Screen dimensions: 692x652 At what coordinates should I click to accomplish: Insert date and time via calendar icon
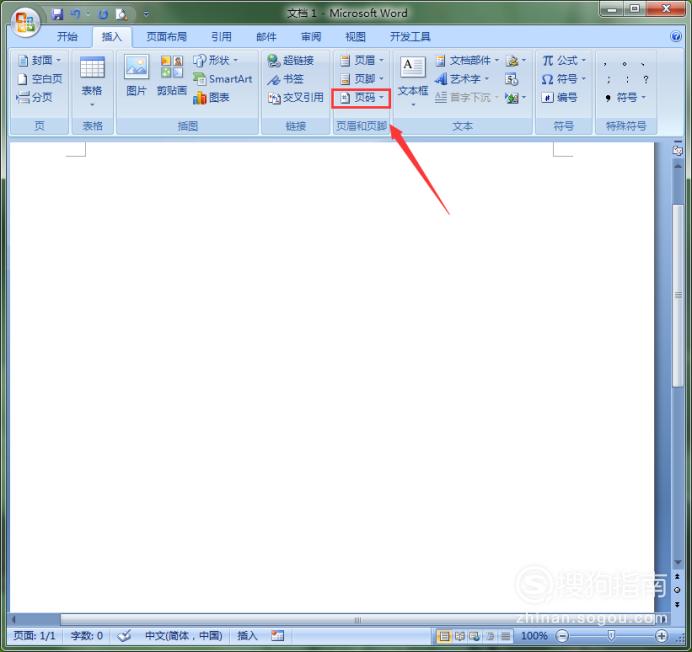click(x=511, y=79)
